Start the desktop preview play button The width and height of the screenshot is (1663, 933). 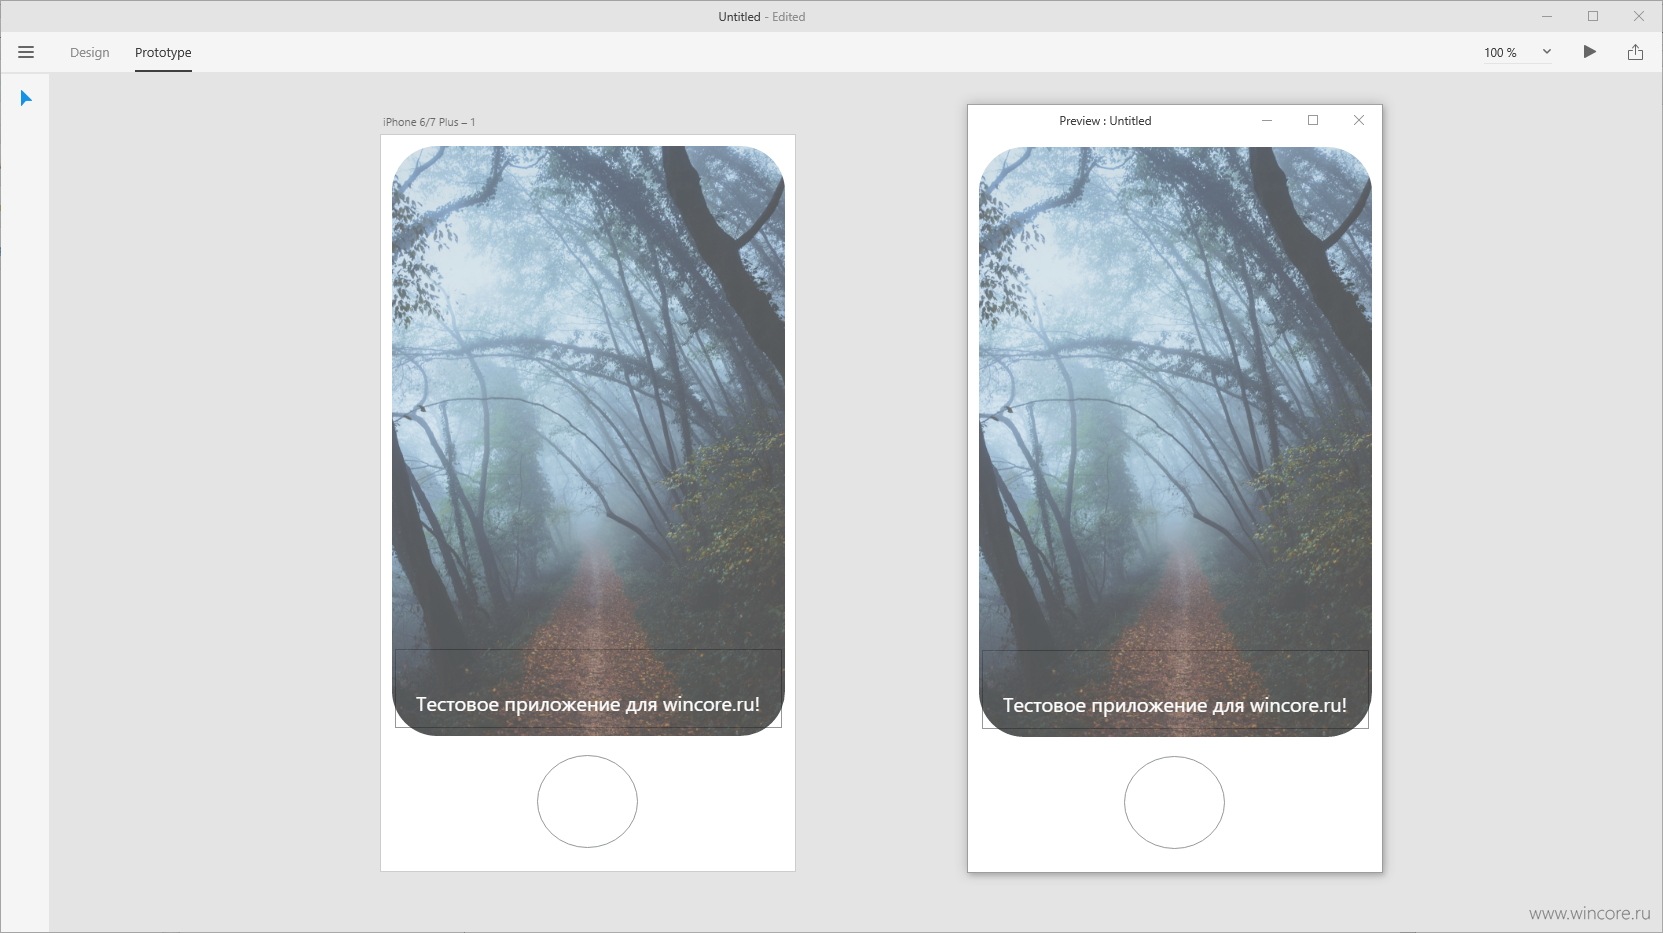(x=1589, y=52)
